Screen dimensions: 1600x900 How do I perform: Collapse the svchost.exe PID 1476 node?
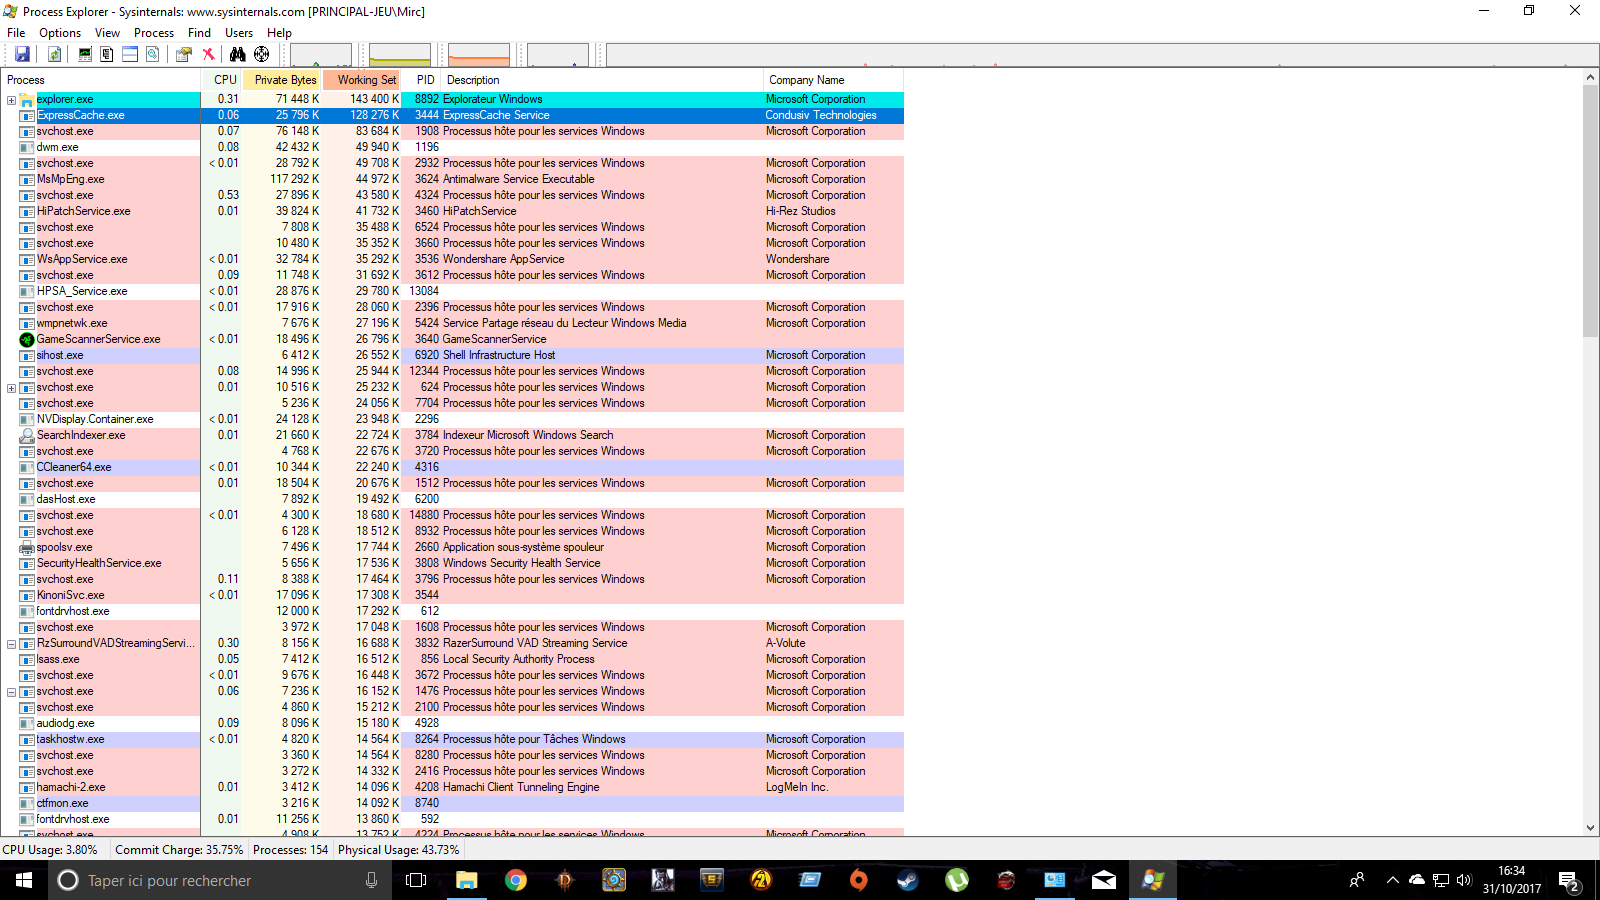[x=11, y=692]
